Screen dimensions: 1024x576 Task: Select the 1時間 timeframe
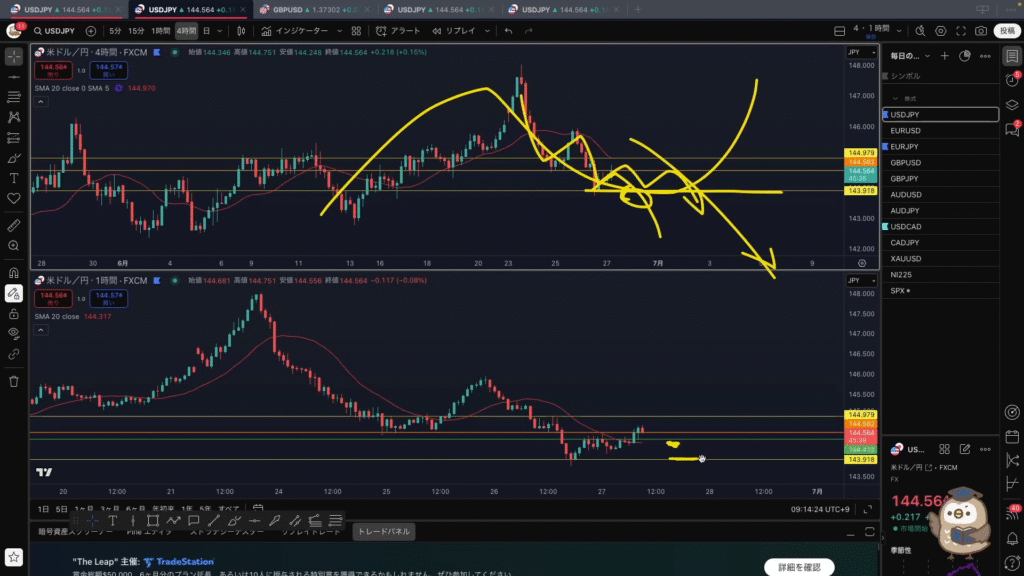point(161,31)
